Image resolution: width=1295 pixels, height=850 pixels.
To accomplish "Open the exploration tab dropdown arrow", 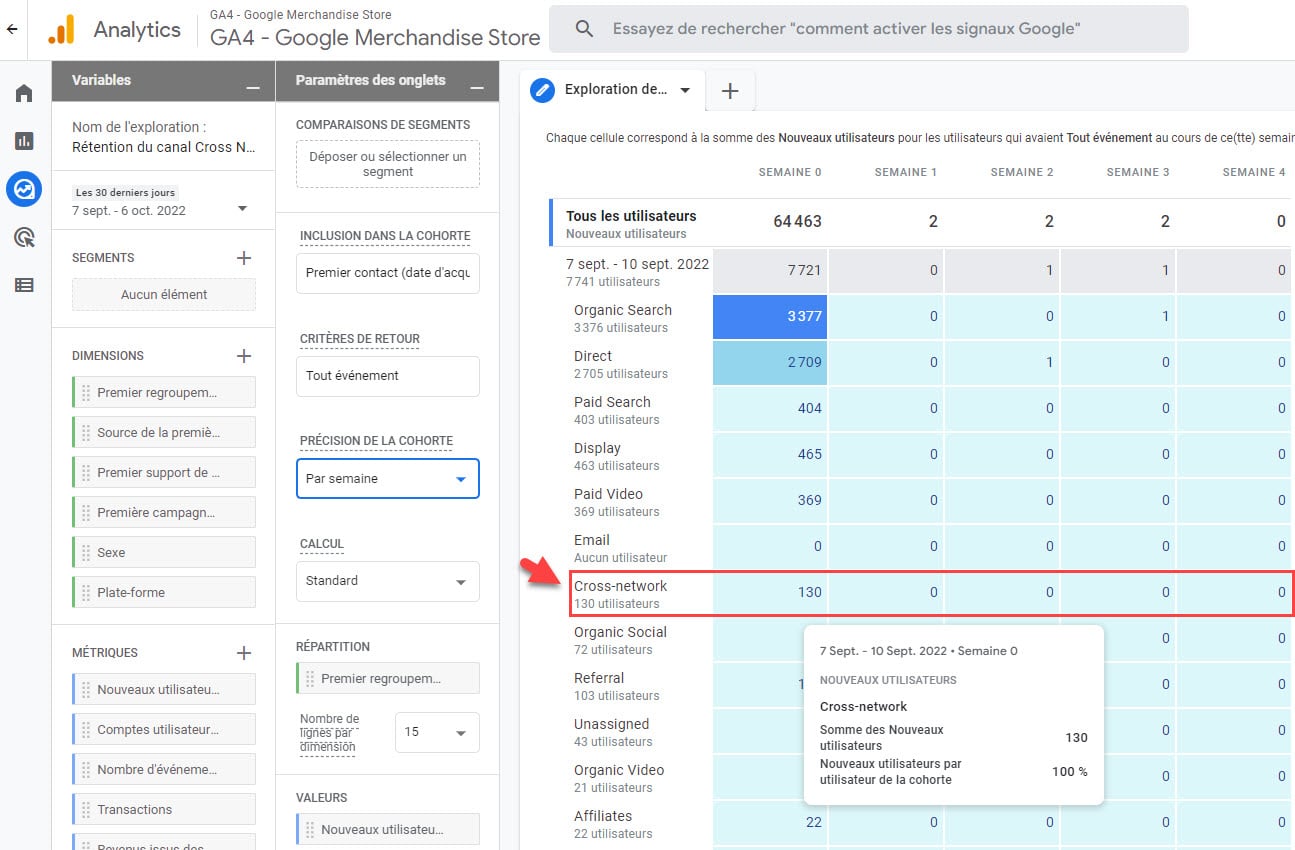I will (x=685, y=90).
